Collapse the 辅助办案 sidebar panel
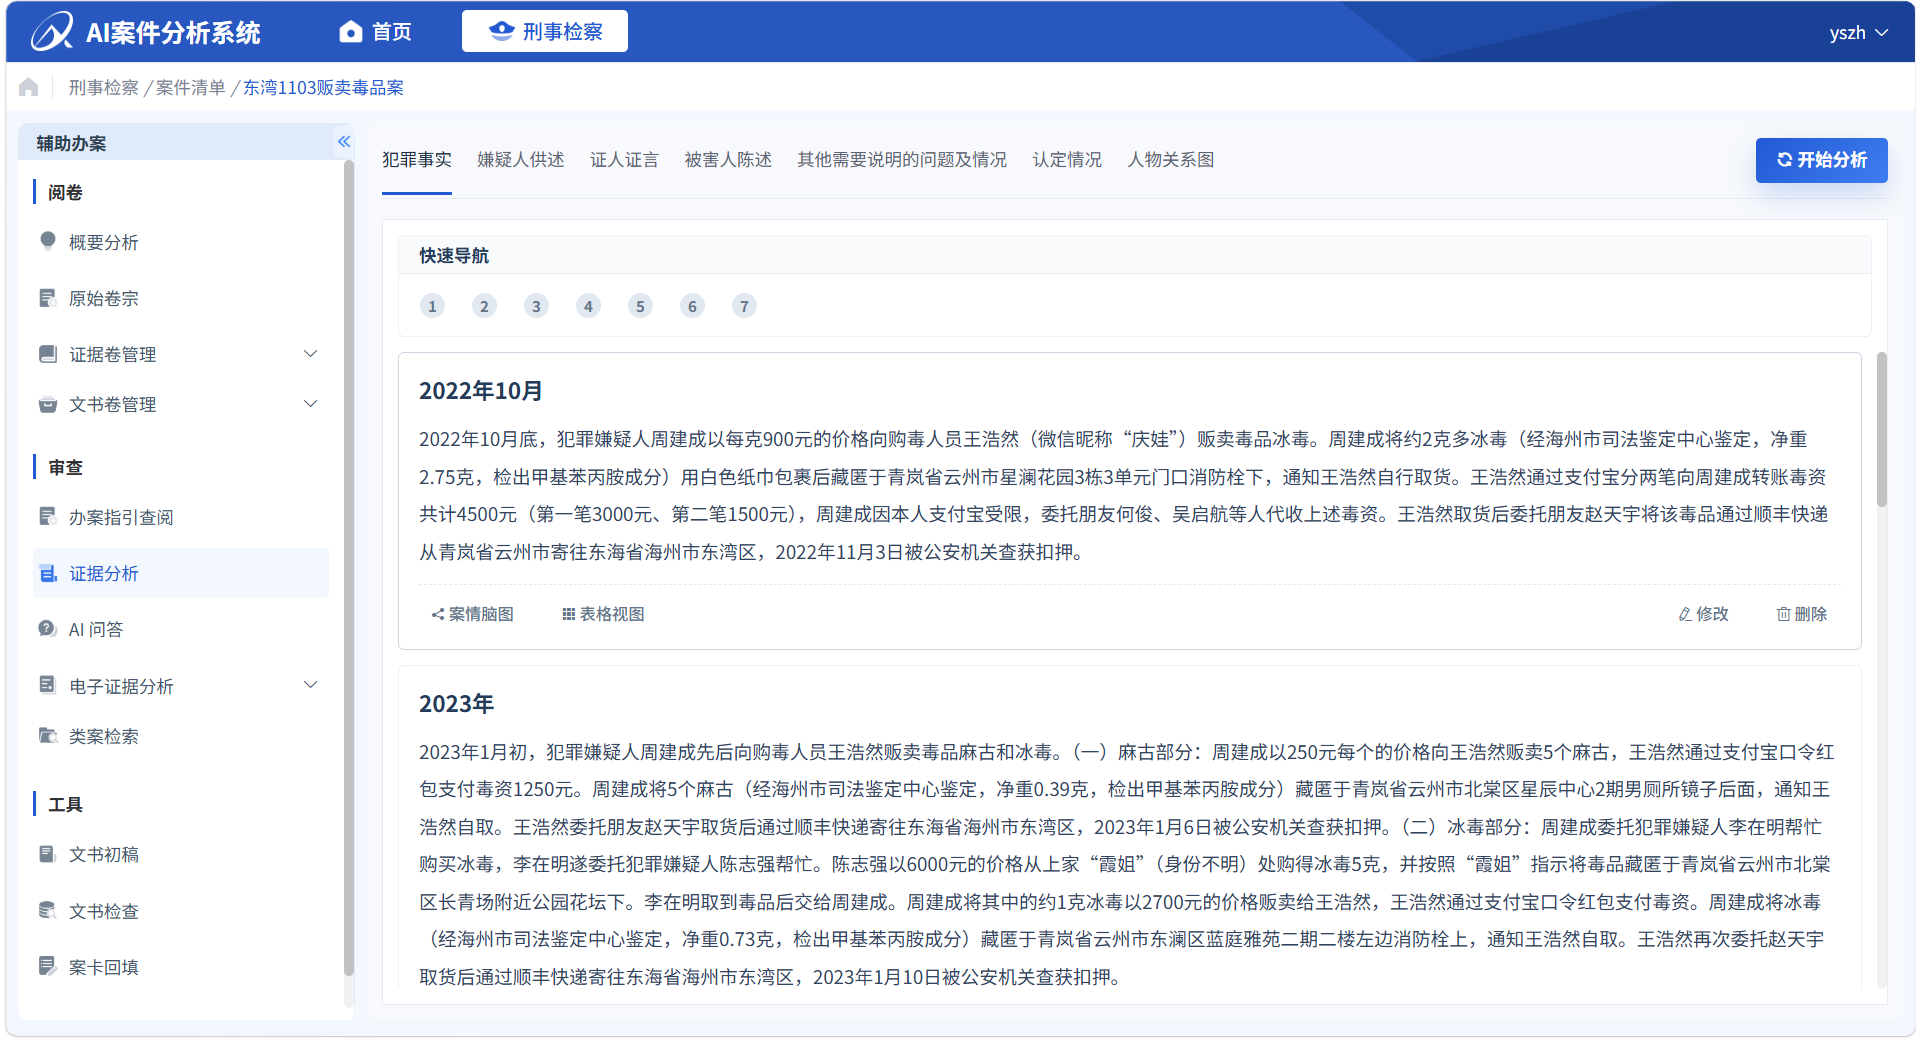This screenshot has width=1920, height=1040. click(344, 142)
